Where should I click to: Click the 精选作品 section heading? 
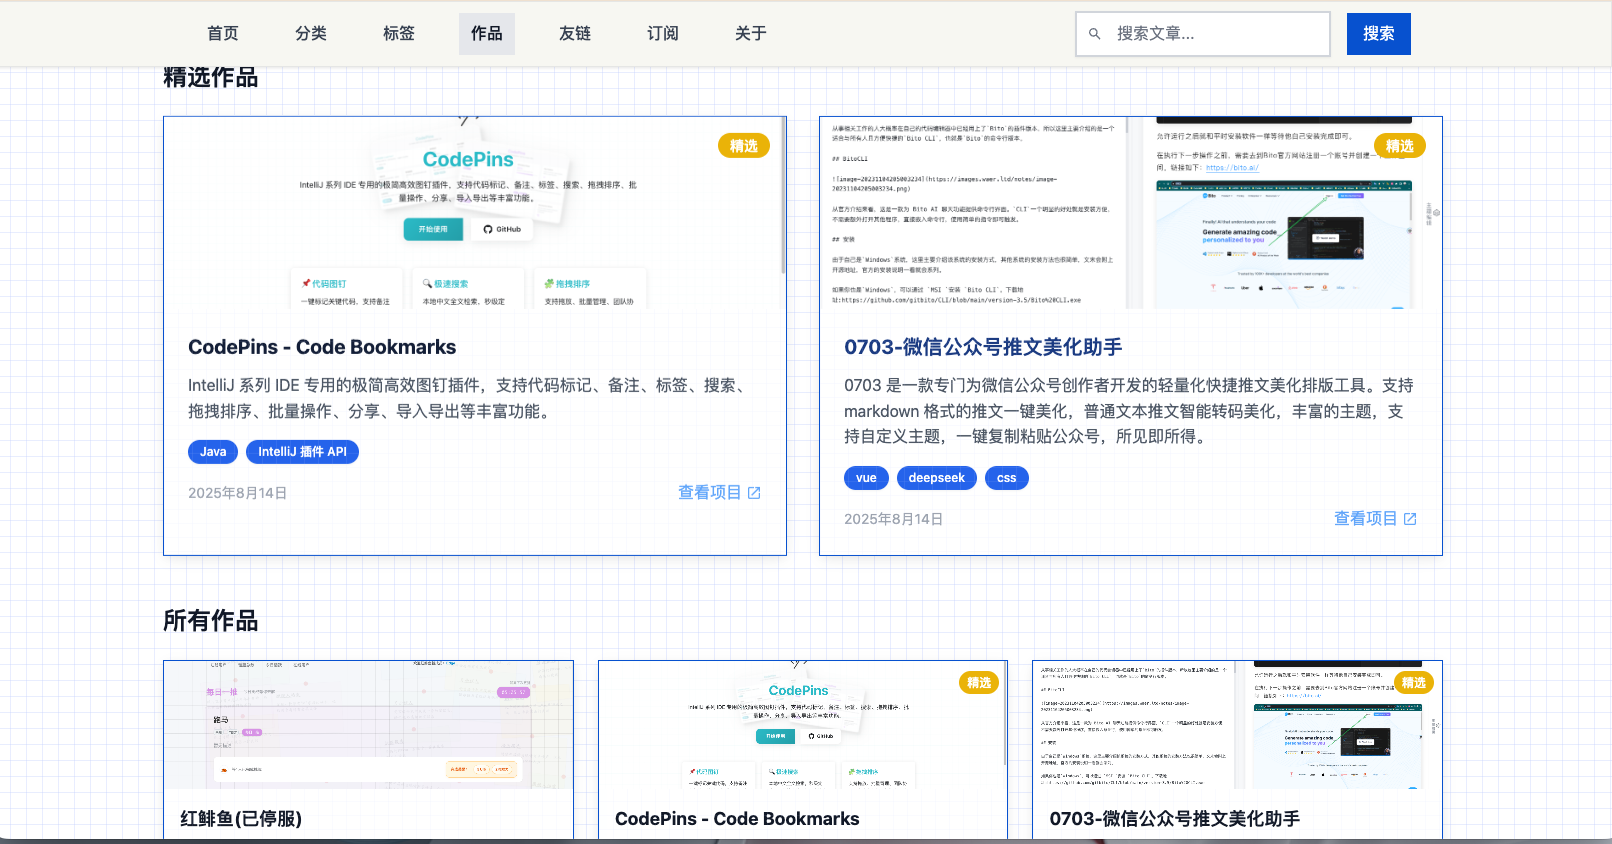pyautogui.click(x=211, y=77)
